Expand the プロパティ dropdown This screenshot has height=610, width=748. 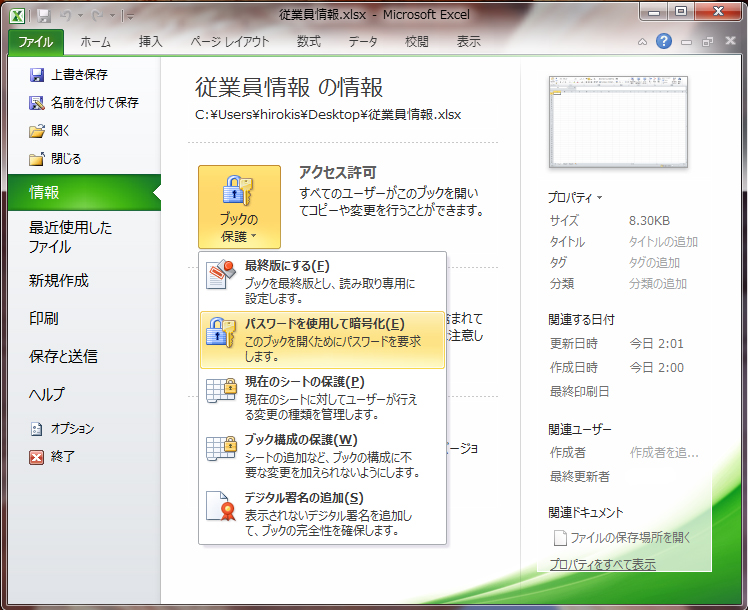coord(575,197)
